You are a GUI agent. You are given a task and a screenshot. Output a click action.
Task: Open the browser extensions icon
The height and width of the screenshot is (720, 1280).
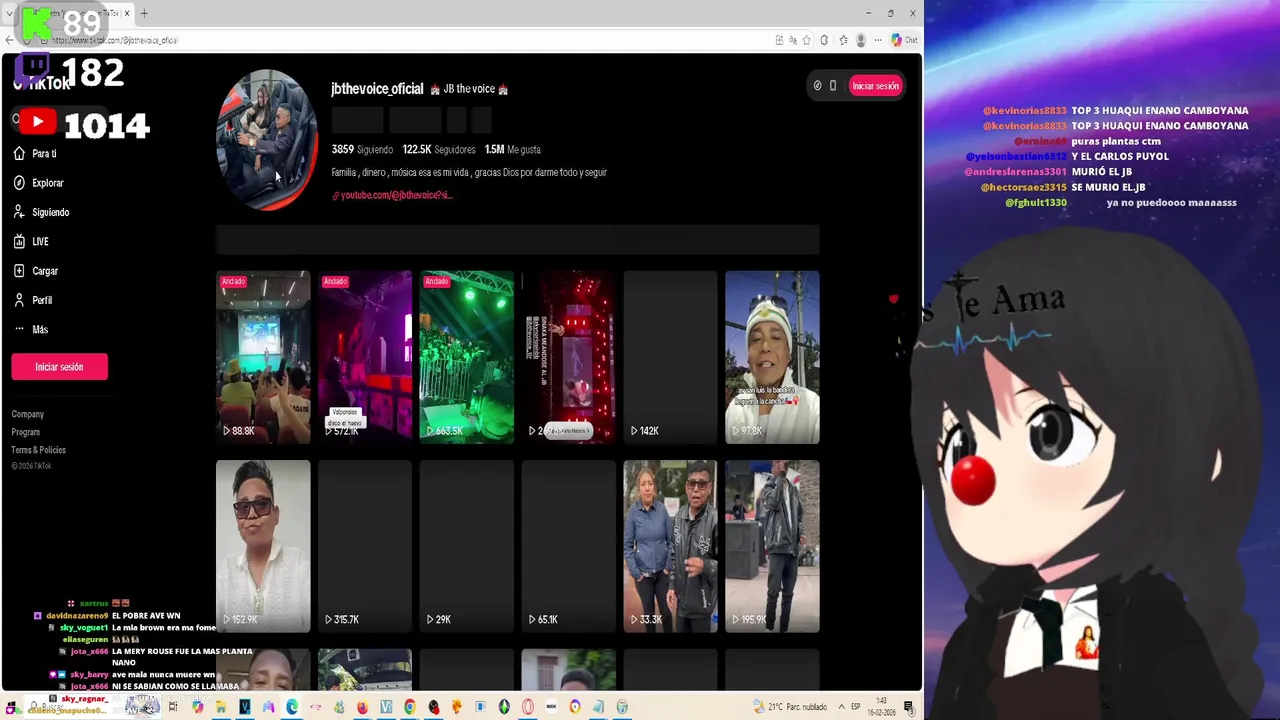(x=824, y=40)
